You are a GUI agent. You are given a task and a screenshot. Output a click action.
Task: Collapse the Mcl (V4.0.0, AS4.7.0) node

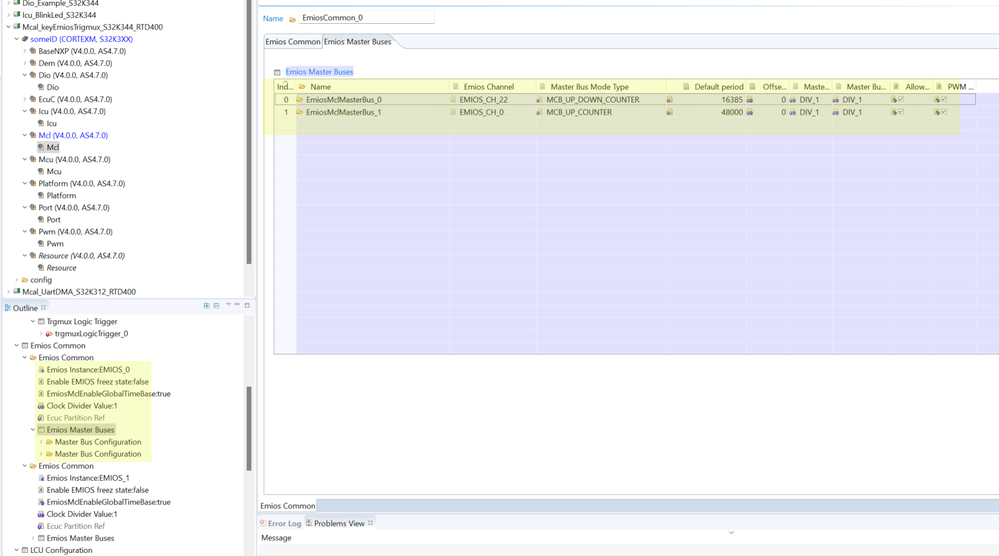pyautogui.click(x=25, y=135)
